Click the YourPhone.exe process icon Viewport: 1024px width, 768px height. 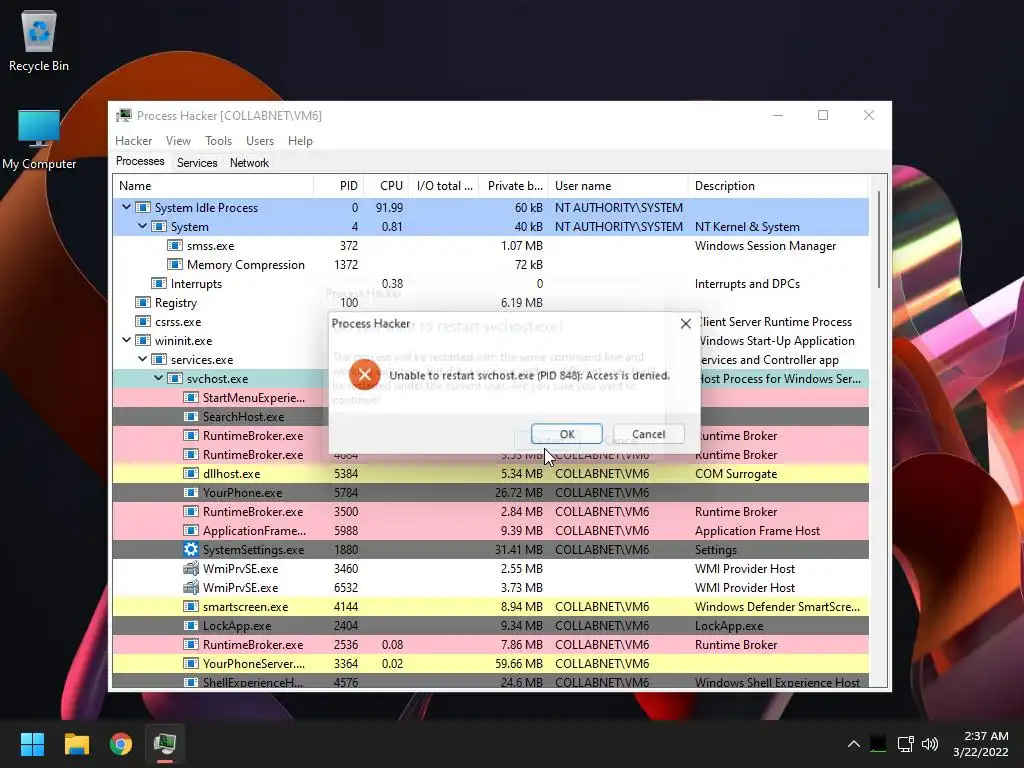pos(191,492)
